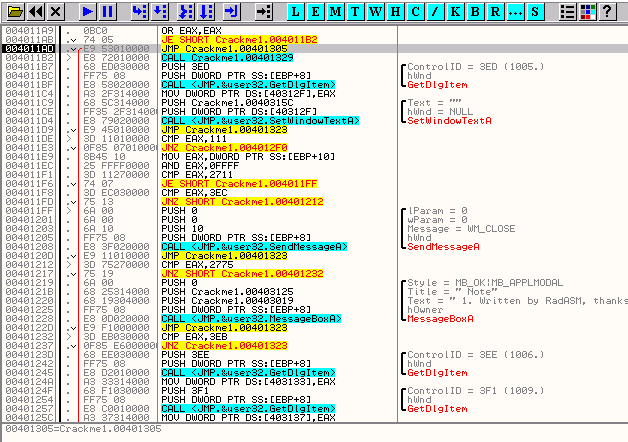Viewport: 628px width, 442px height.
Task: Restart the program with the rewind icon
Action: pyautogui.click(x=35, y=11)
